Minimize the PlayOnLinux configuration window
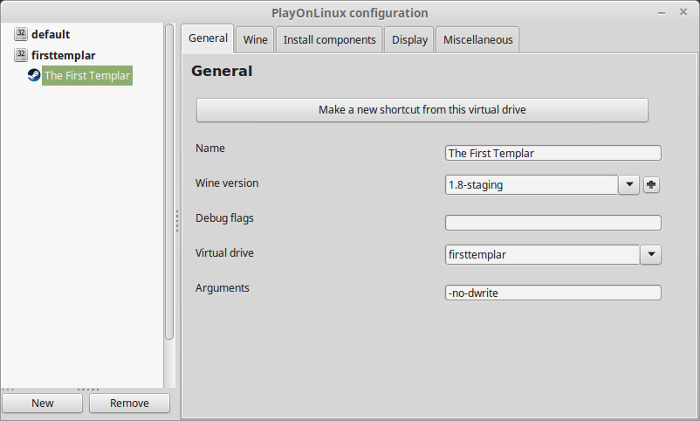 [x=662, y=13]
